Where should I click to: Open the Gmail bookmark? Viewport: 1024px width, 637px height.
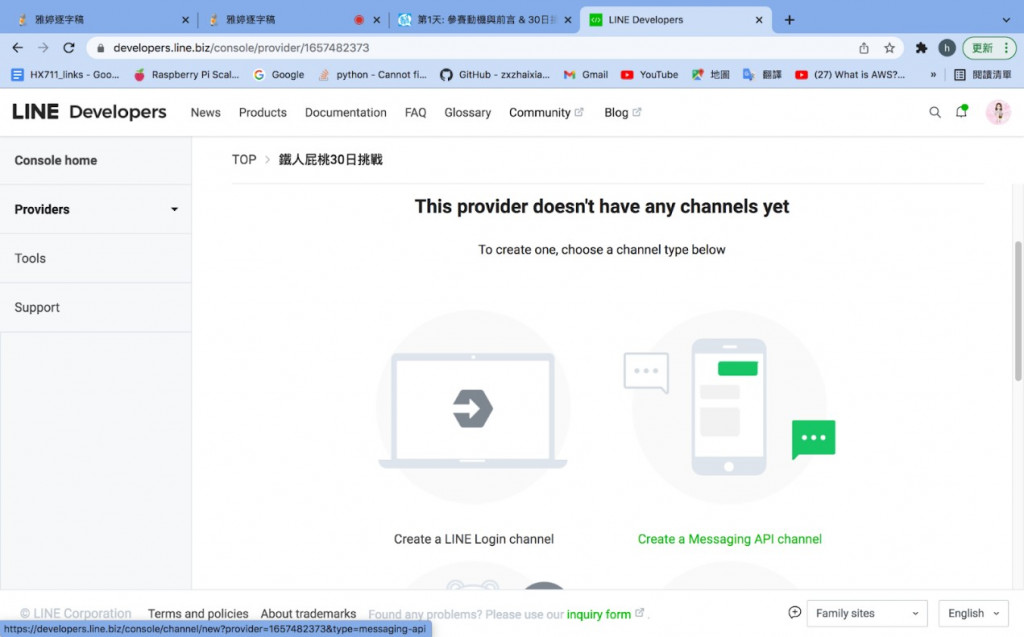pyautogui.click(x=586, y=74)
